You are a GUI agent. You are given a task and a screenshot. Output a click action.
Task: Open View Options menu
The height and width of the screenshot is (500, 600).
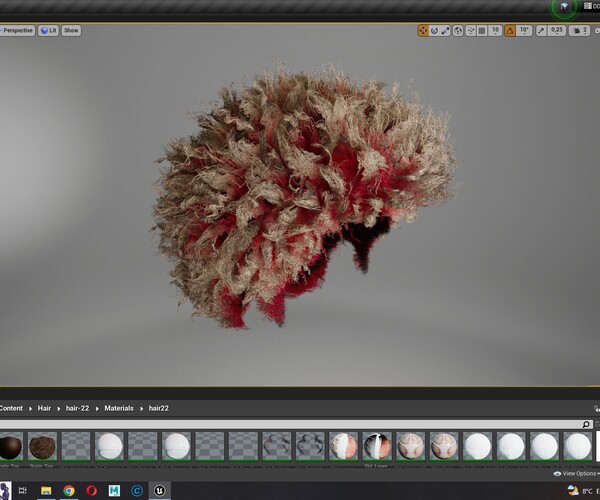click(x=577, y=474)
